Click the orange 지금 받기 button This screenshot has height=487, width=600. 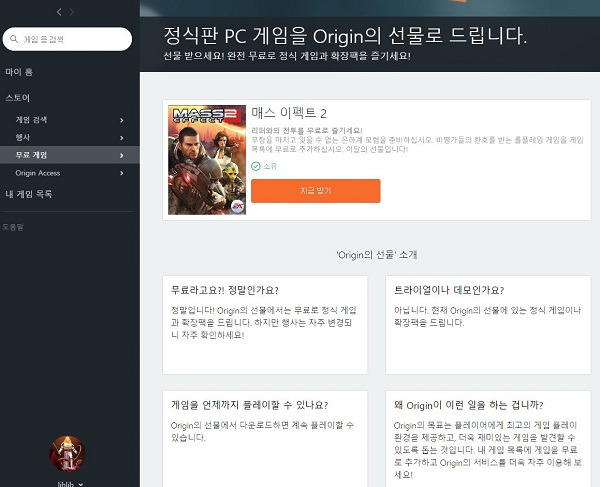point(316,191)
